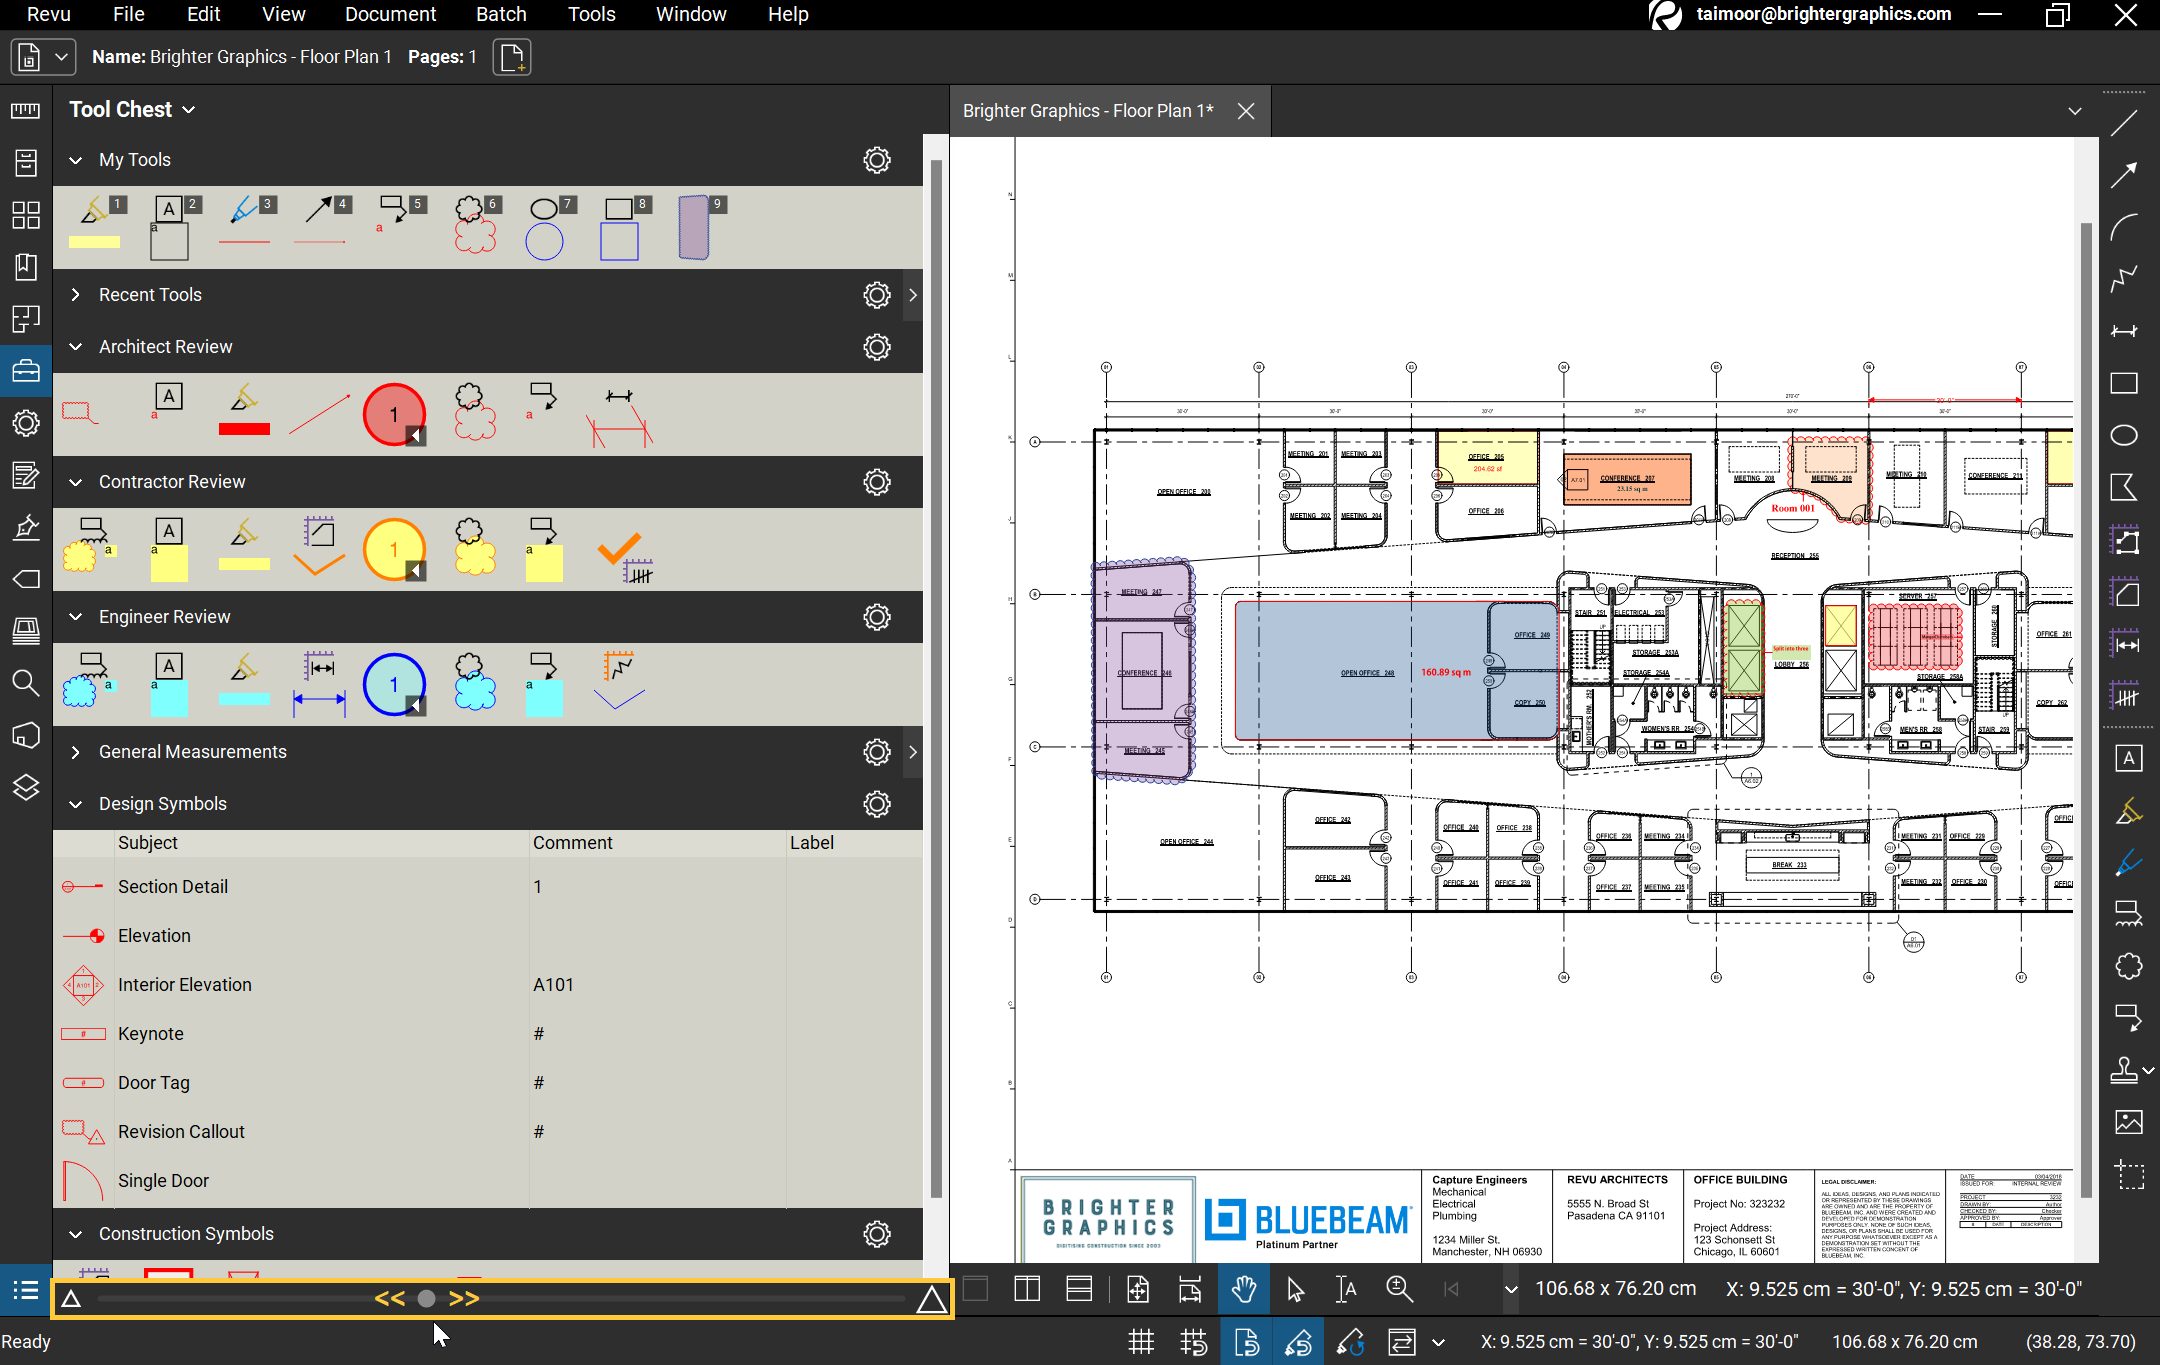
Task: Toggle Snap to Grid in status bar
Action: pos(1193,1342)
